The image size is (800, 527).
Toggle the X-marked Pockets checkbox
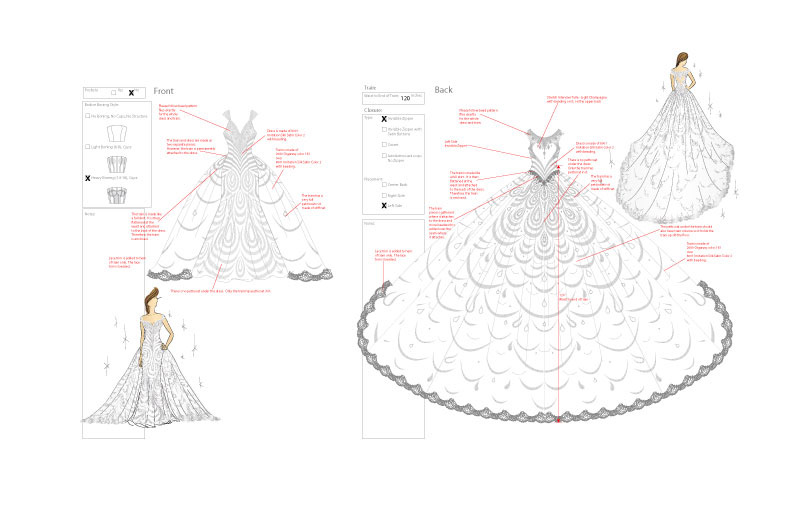click(131, 93)
